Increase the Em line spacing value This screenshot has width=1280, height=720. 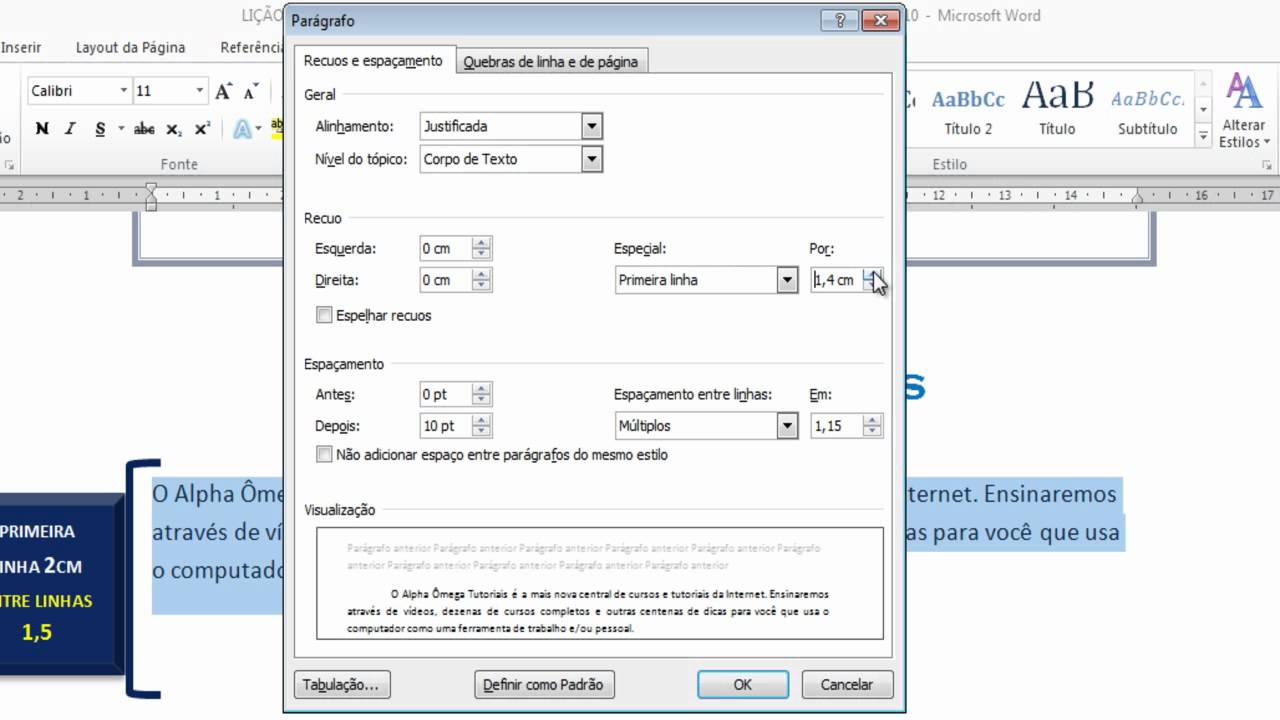873,421
